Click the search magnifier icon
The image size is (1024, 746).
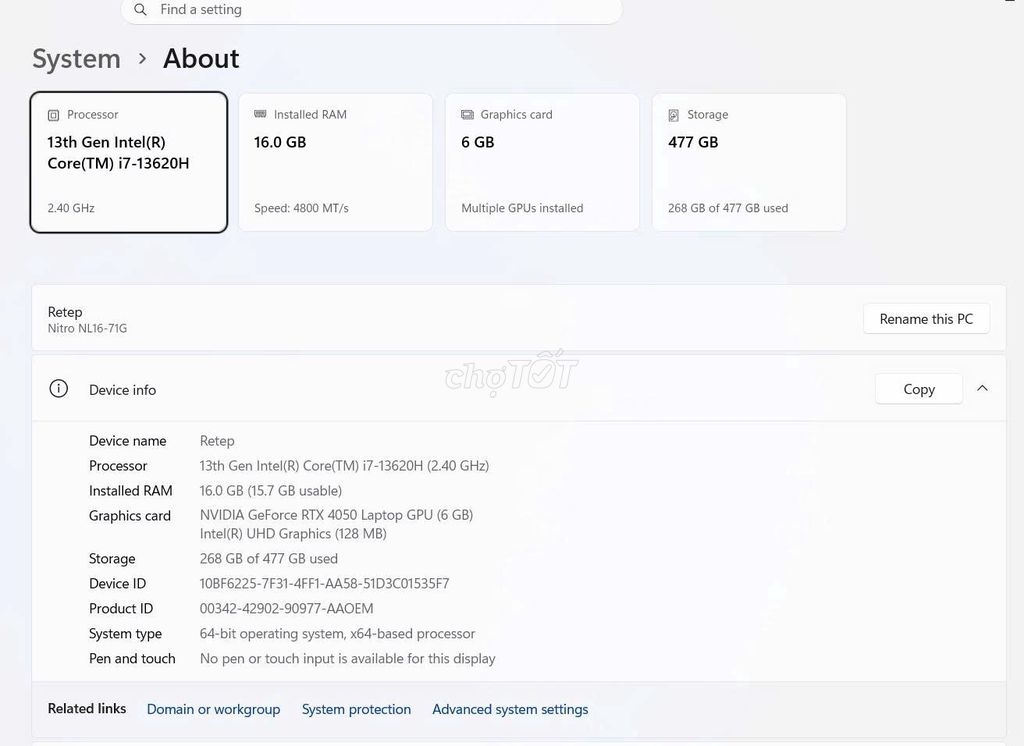[x=140, y=10]
